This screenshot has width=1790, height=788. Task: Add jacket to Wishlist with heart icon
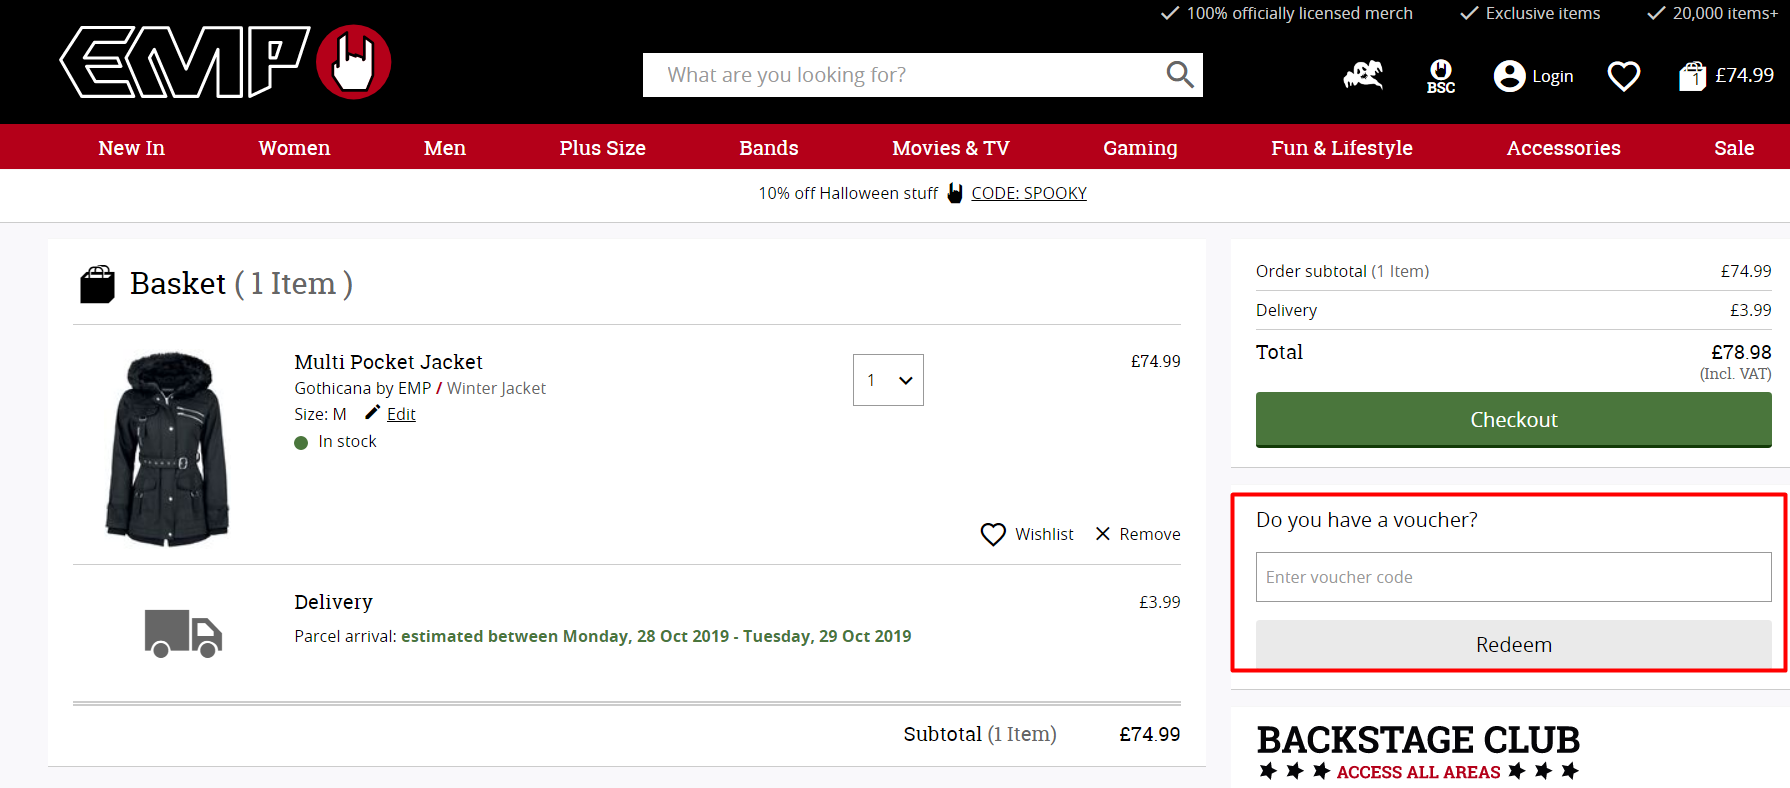(x=993, y=534)
